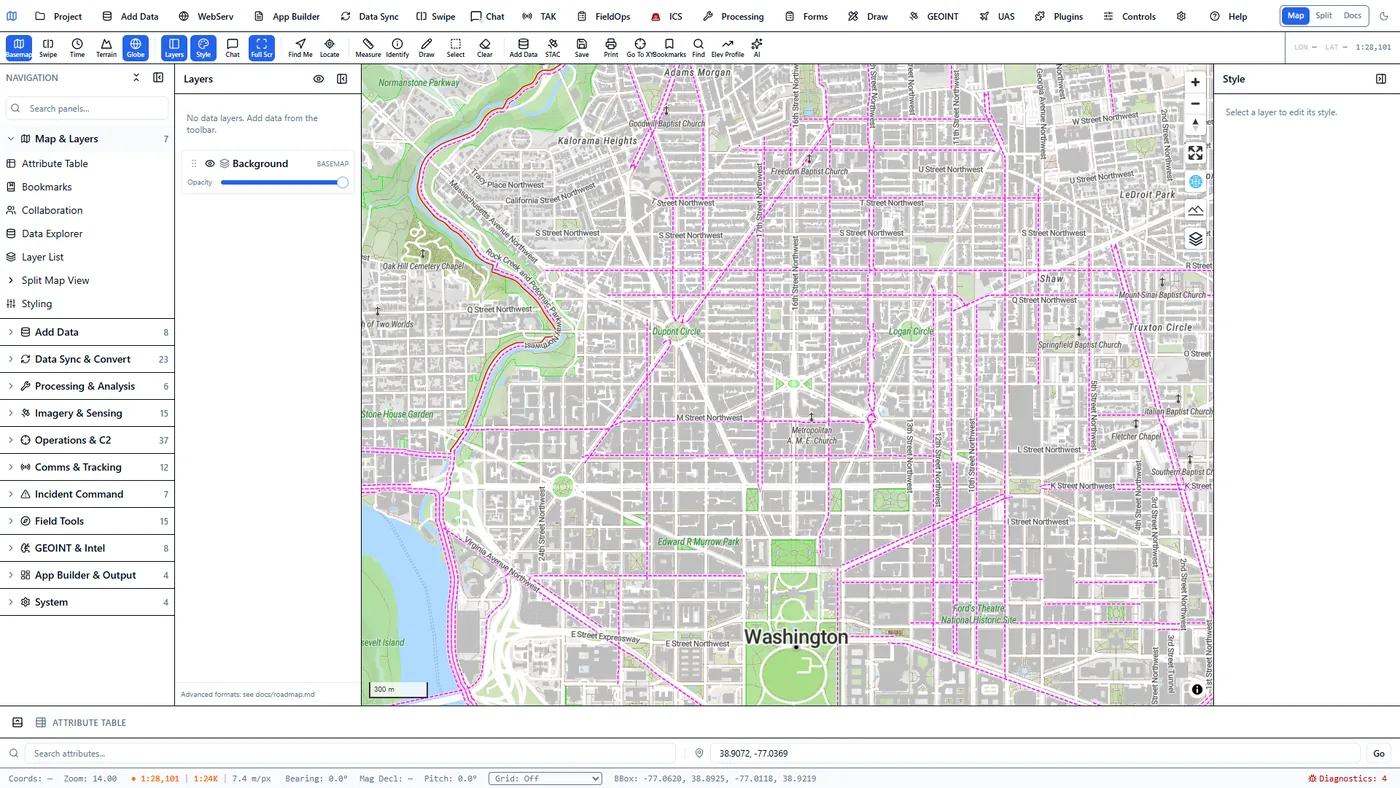Open STAC catalog tool
Screen dimensions: 1400x788
(552, 48)
